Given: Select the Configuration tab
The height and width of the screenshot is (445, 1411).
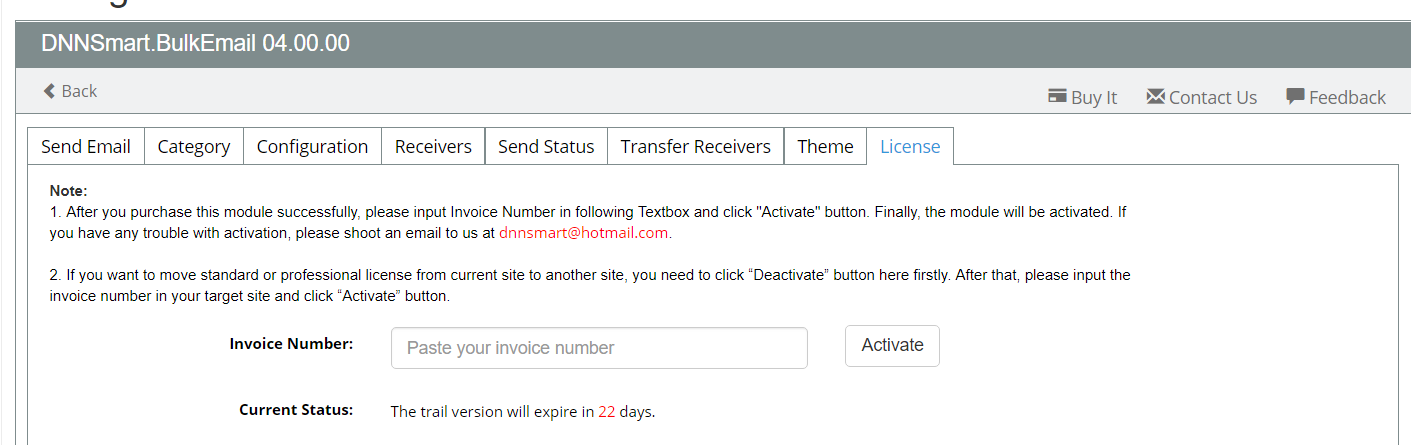Looking at the screenshot, I should point(312,146).
